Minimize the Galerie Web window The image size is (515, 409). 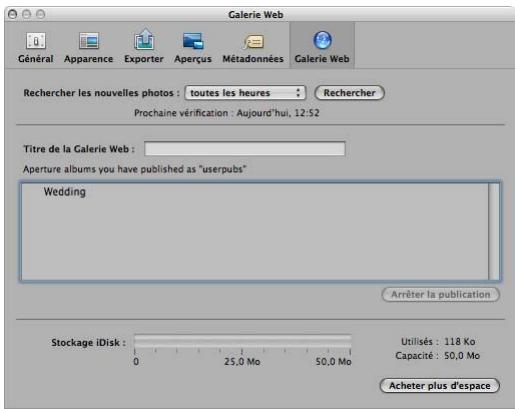click(27, 14)
